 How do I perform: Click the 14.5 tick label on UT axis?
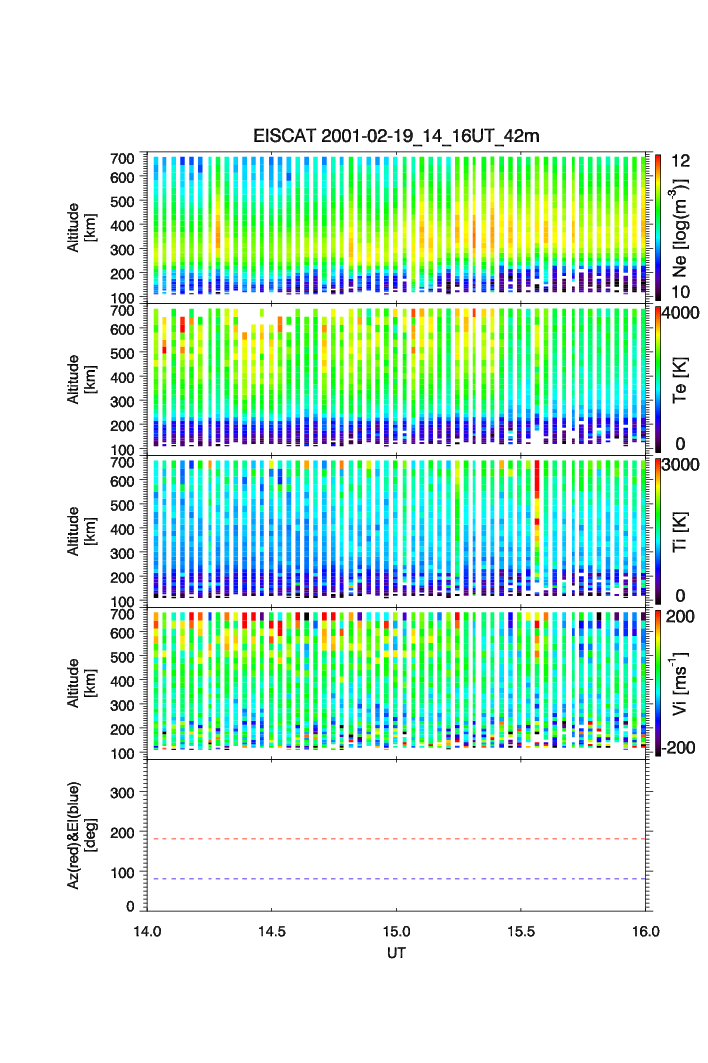pyautogui.click(x=272, y=930)
